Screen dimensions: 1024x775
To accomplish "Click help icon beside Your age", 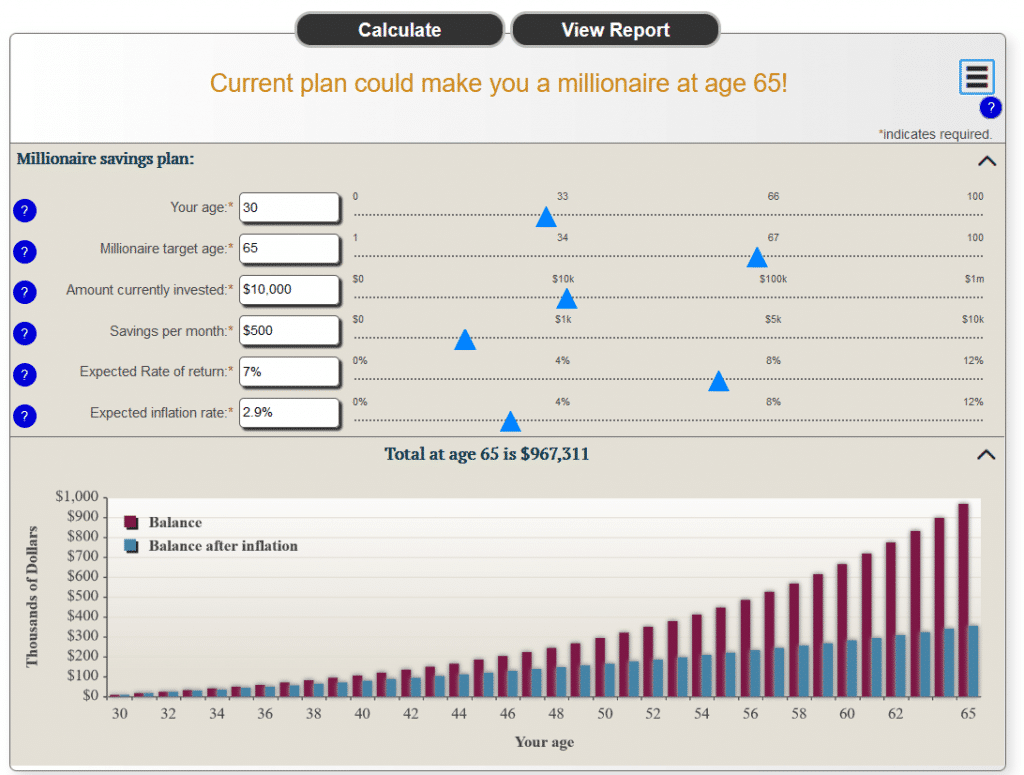I will pos(25,211).
